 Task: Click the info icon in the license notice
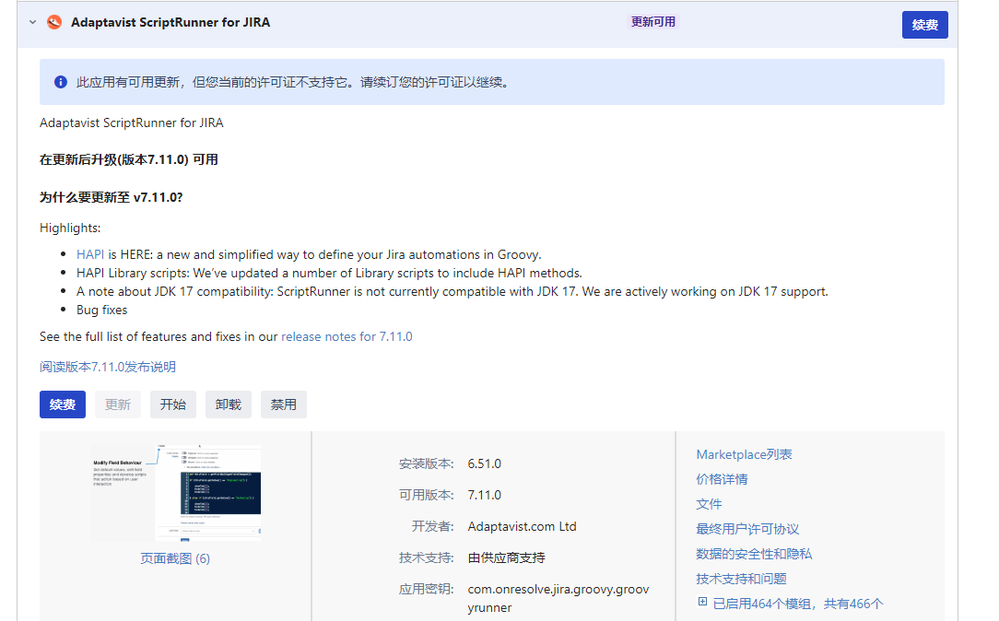click(x=61, y=82)
